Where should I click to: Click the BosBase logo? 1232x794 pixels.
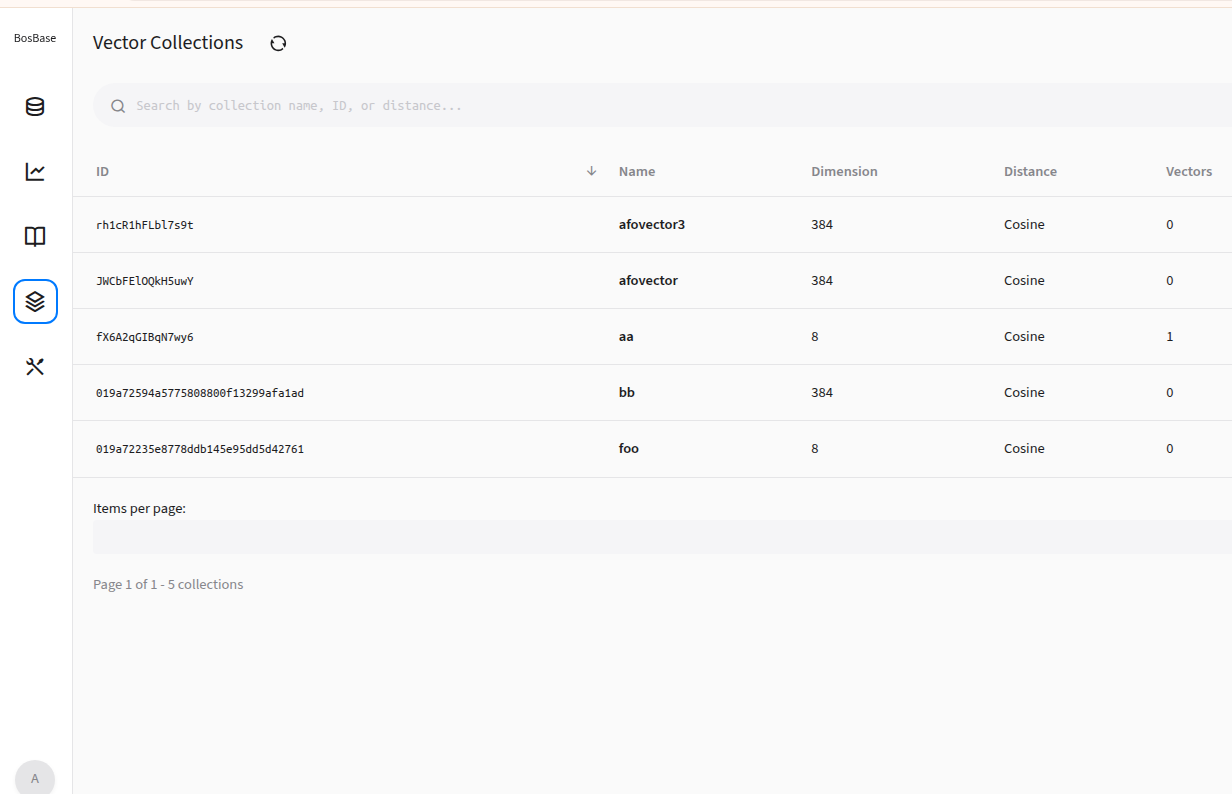35,38
